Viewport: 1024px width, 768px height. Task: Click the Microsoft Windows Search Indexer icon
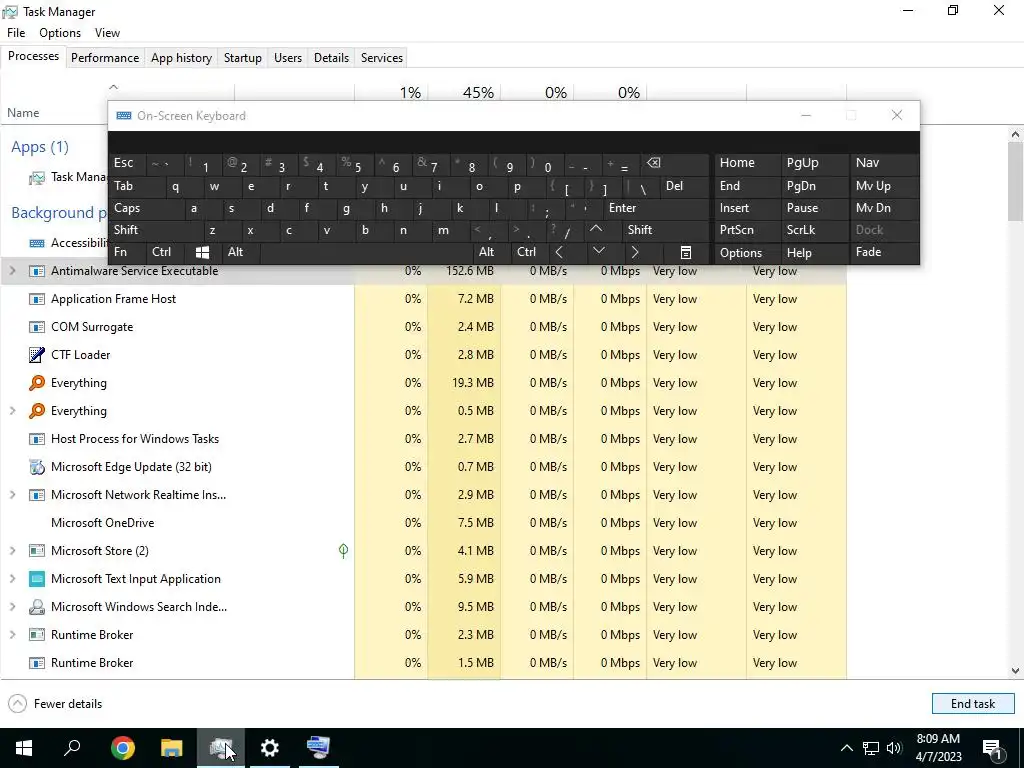(x=37, y=607)
